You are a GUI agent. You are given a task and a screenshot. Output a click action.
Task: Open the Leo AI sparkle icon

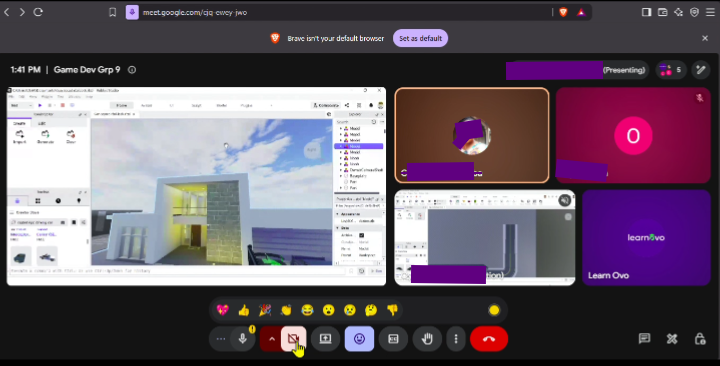[x=679, y=12]
